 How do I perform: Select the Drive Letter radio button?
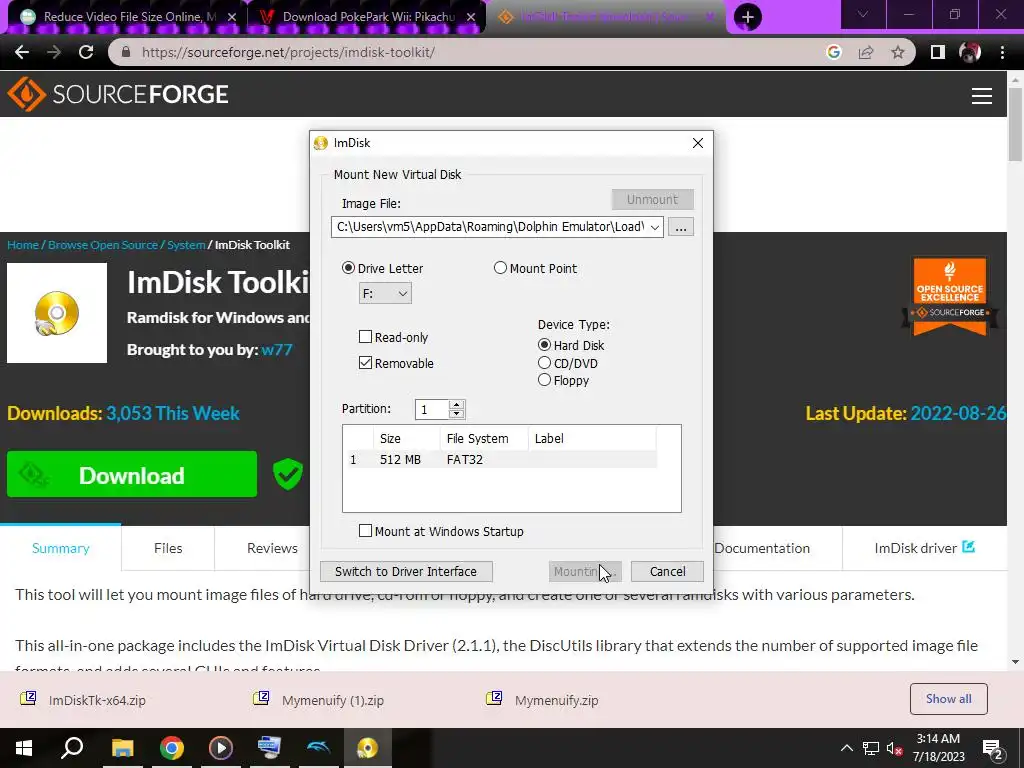pyautogui.click(x=348, y=268)
